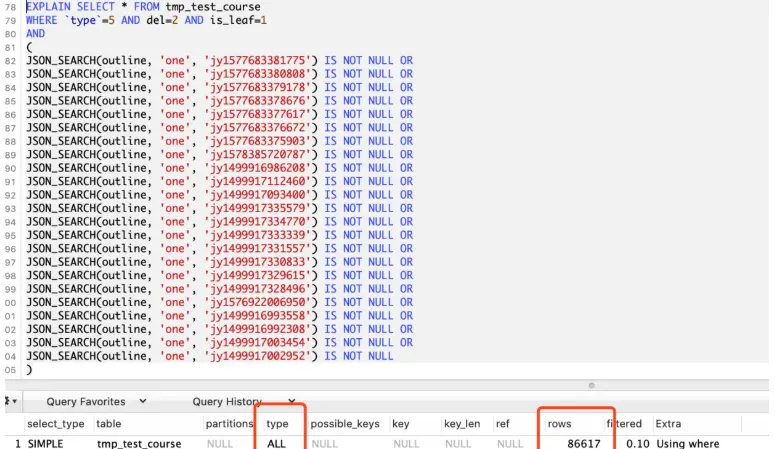
Task: Click line number 90 in the gutter
Action: coord(10,169)
